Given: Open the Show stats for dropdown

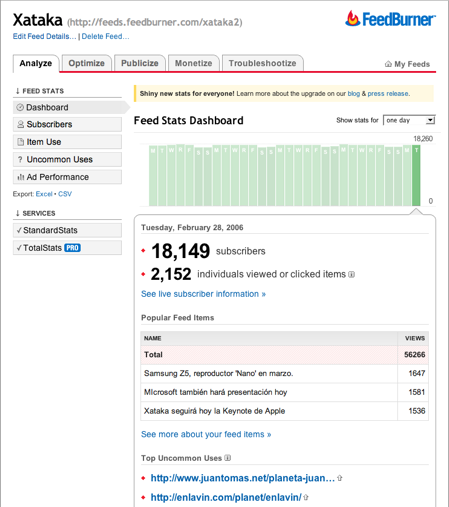Looking at the screenshot, I should [409, 120].
